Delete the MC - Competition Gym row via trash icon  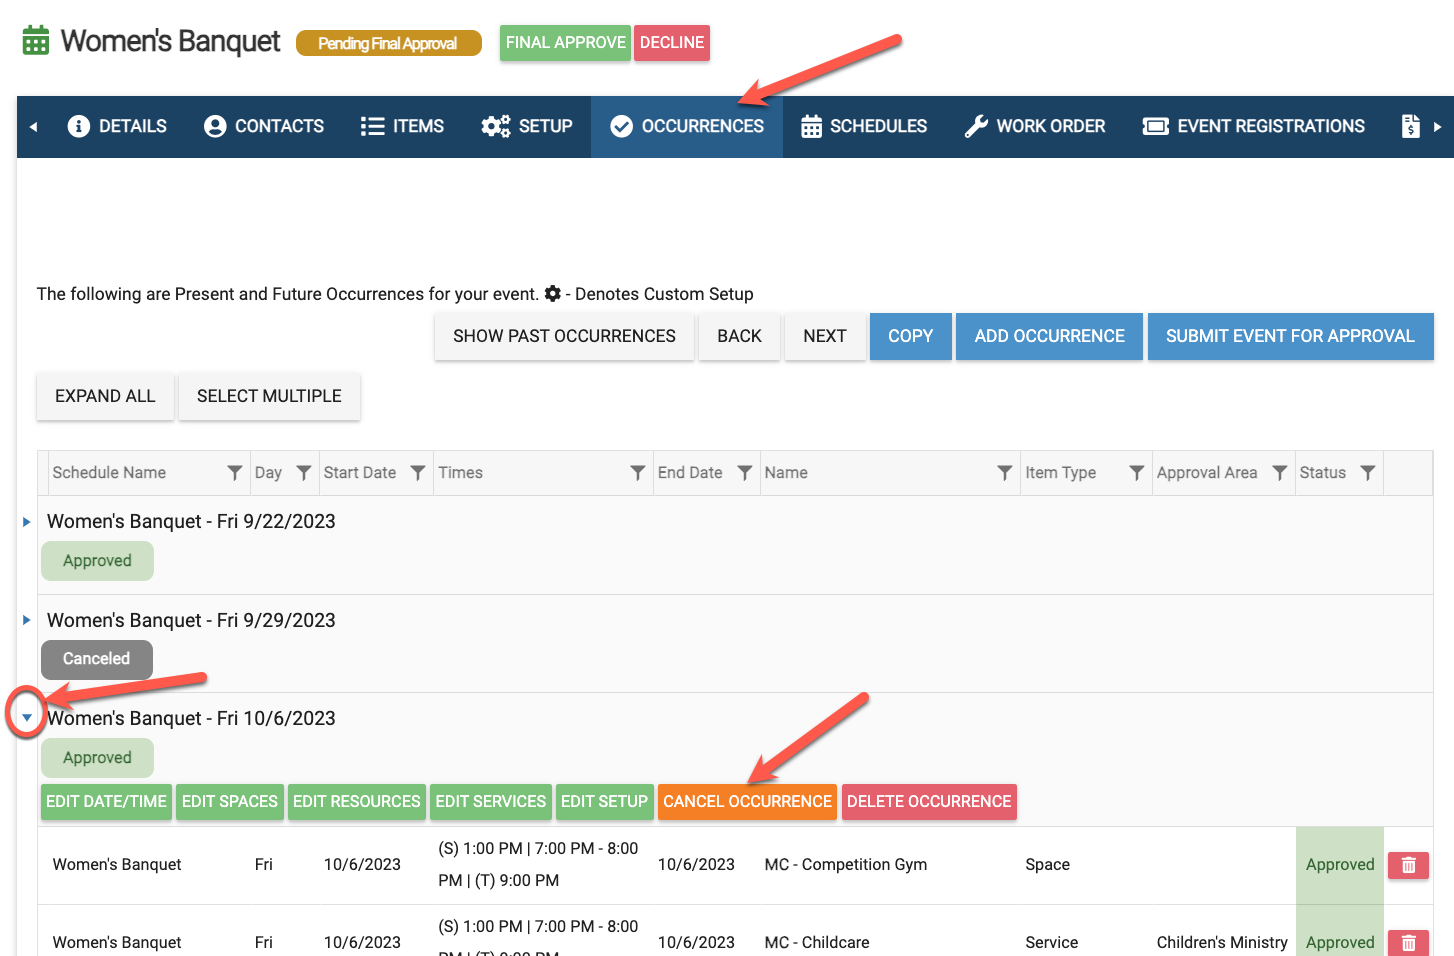pos(1408,865)
